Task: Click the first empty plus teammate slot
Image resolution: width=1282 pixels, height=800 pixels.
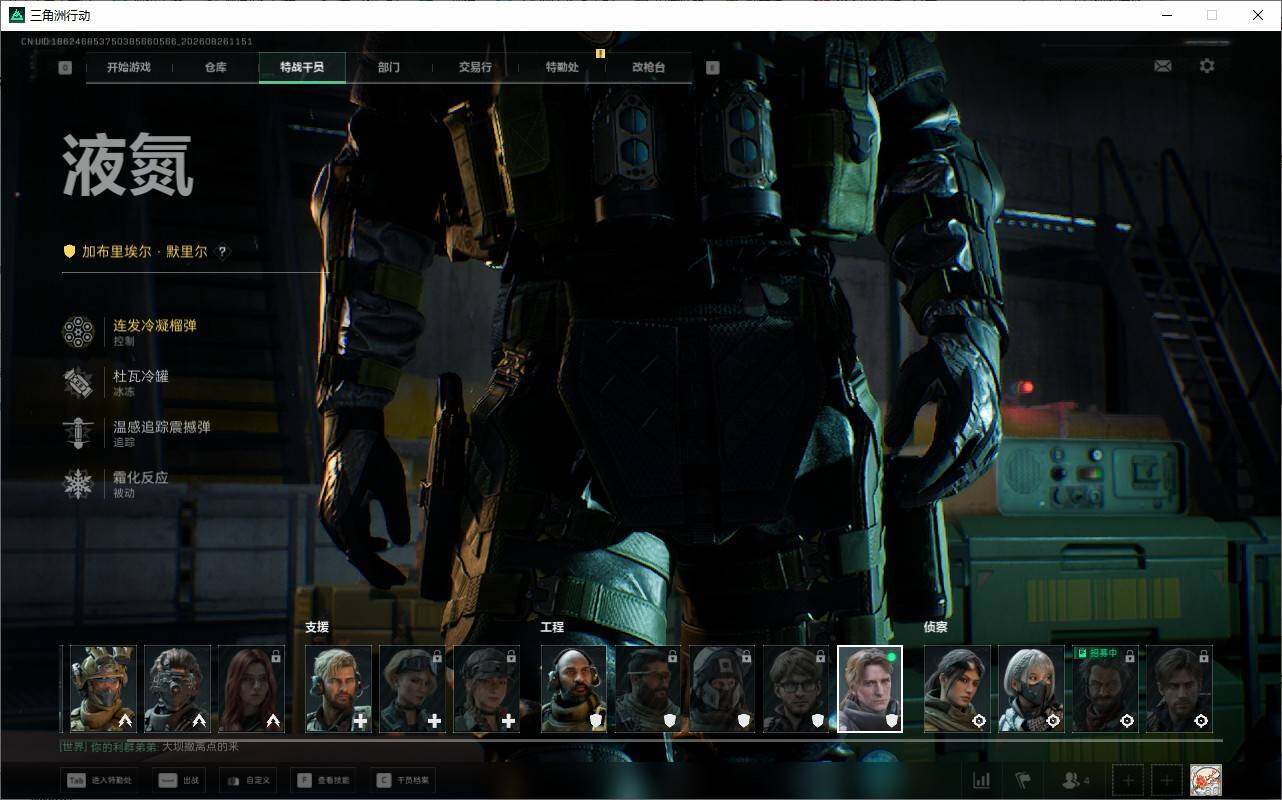Action: [1128, 780]
